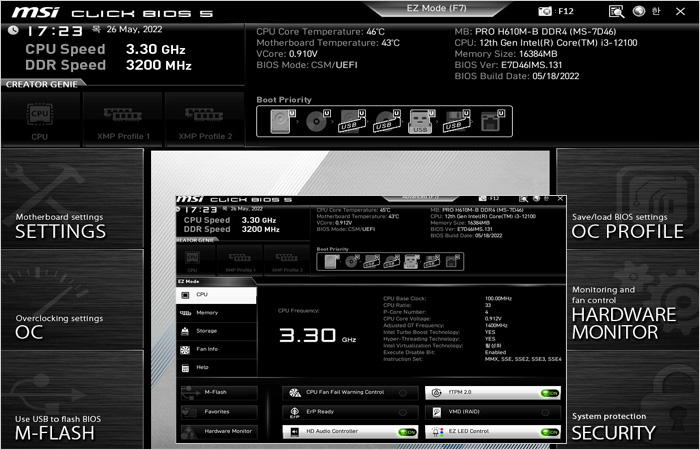Screen dimensions: 700x450
Task: Select USB key boot device in the Advanced window's Boot Priority
Action: pyautogui.click(x=421, y=121)
